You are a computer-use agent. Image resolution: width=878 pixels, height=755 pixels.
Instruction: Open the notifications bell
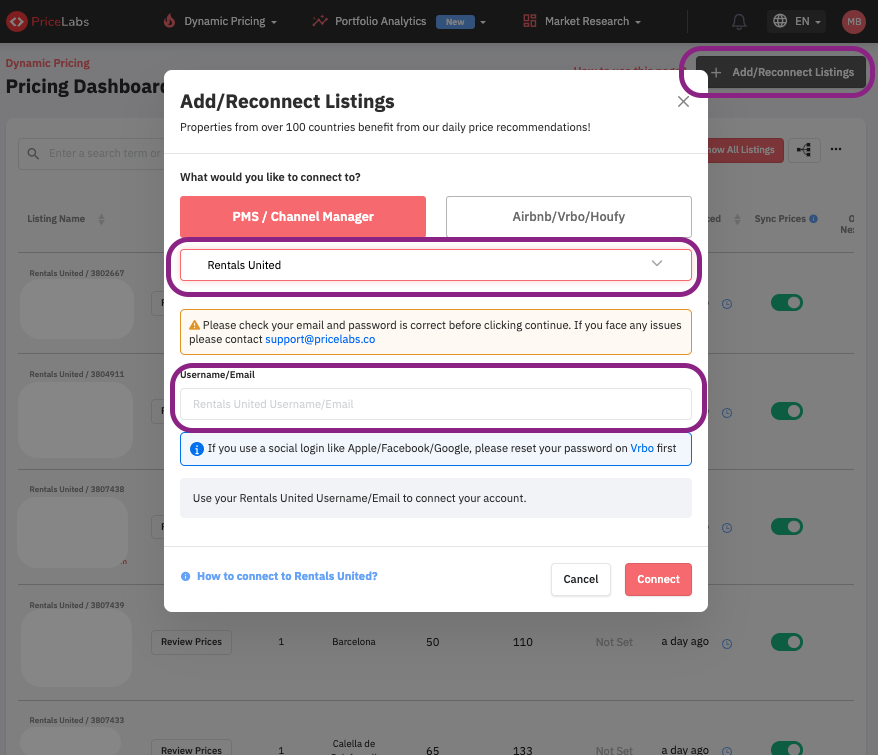pos(739,21)
